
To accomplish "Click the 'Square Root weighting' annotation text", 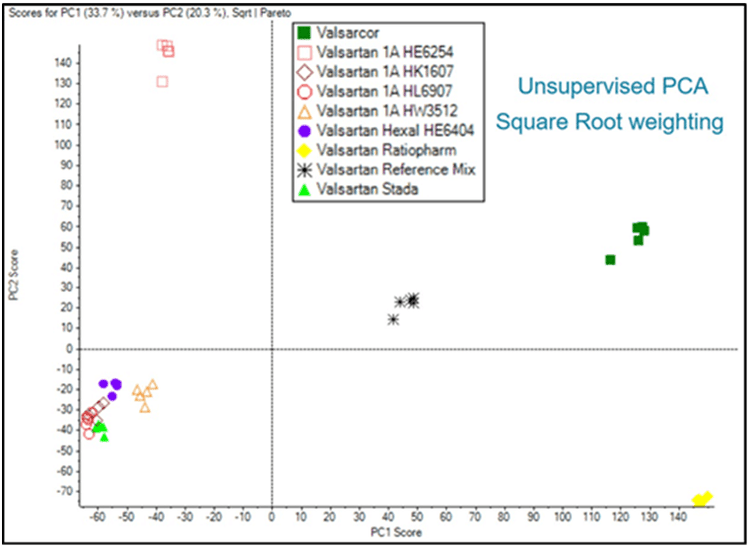I will click(x=609, y=122).
